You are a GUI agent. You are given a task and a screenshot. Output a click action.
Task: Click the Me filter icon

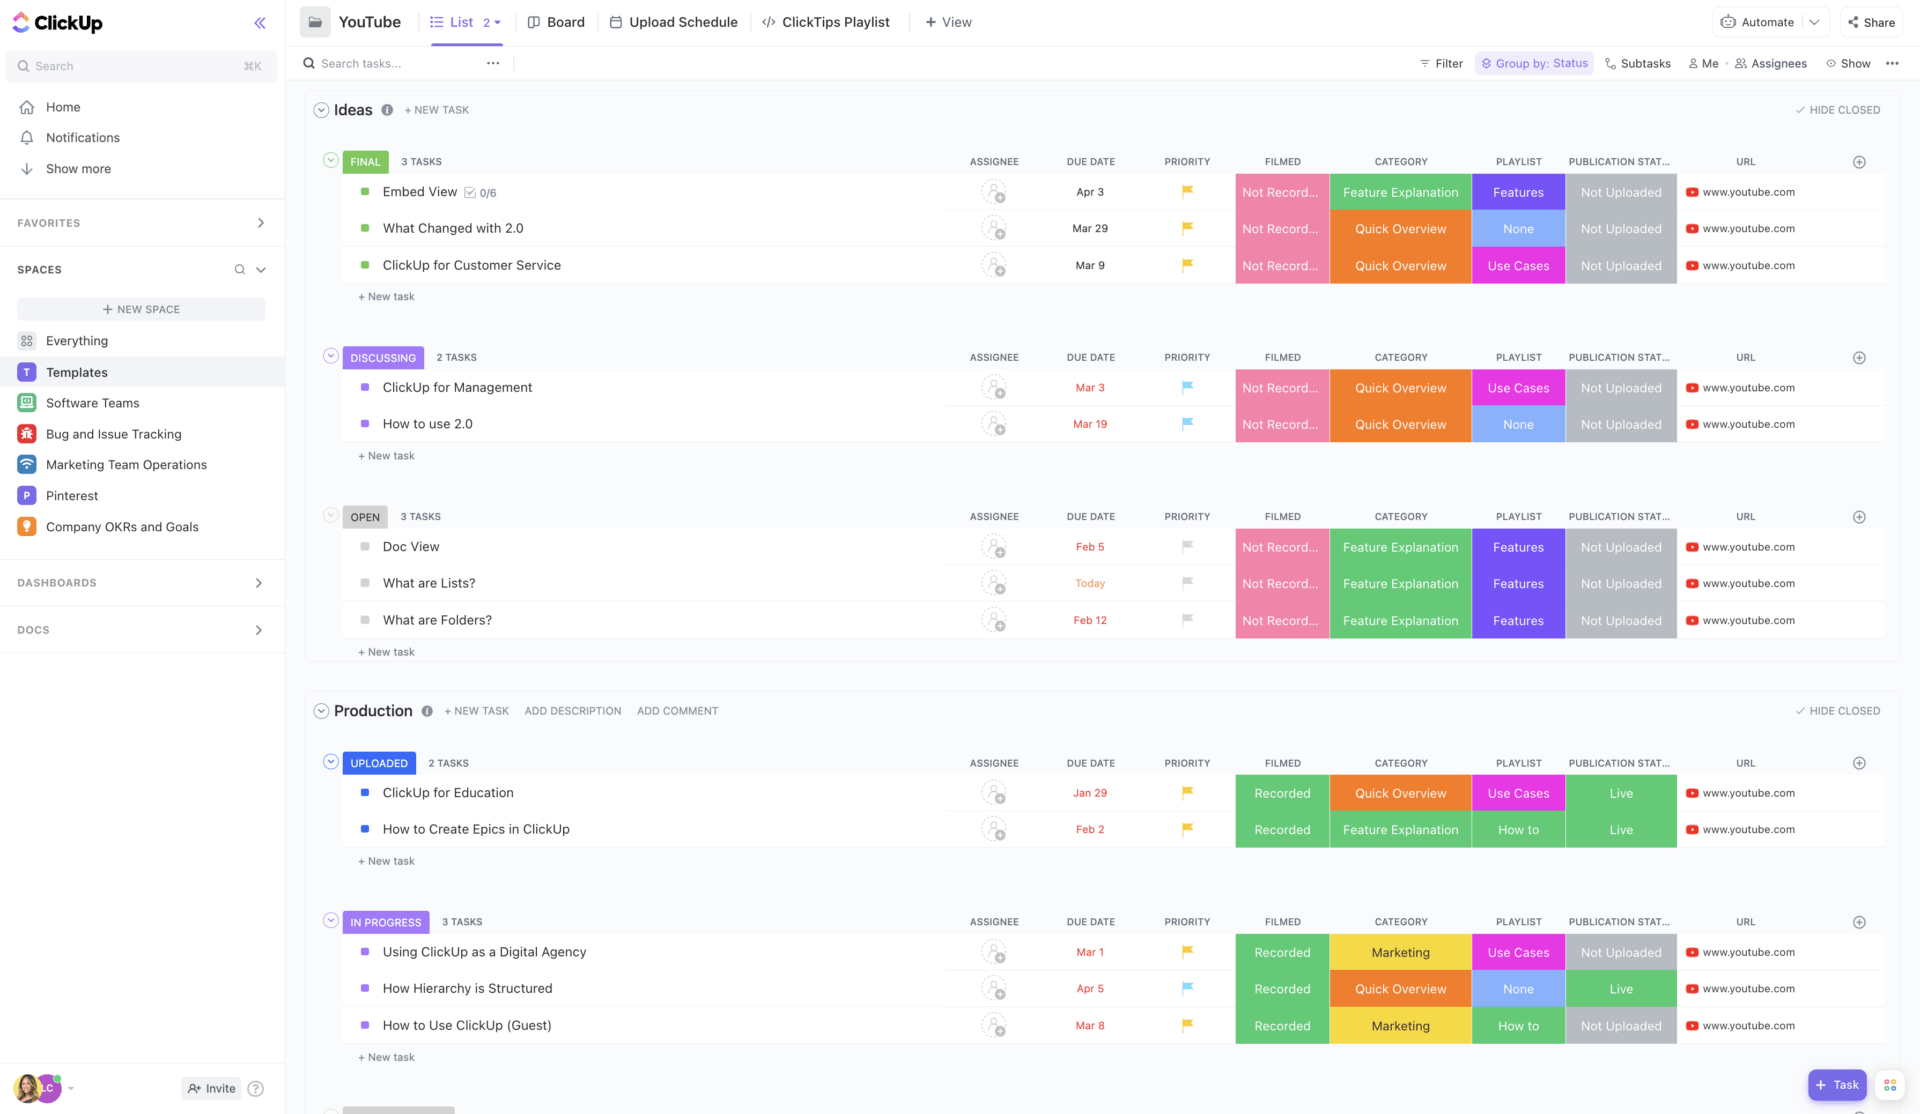1704,62
